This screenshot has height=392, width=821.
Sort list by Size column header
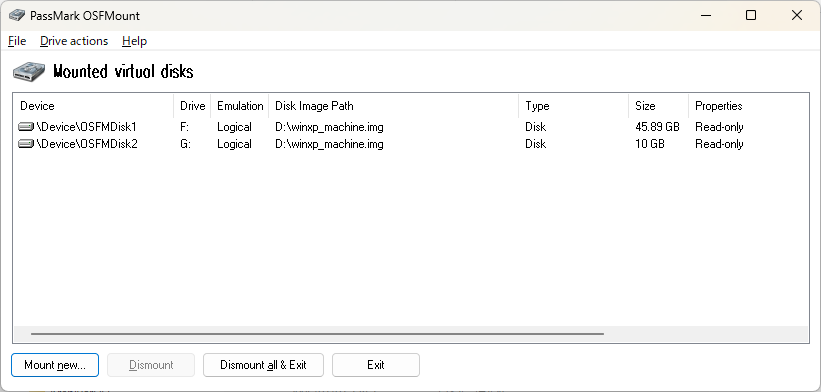pyautogui.click(x=658, y=106)
